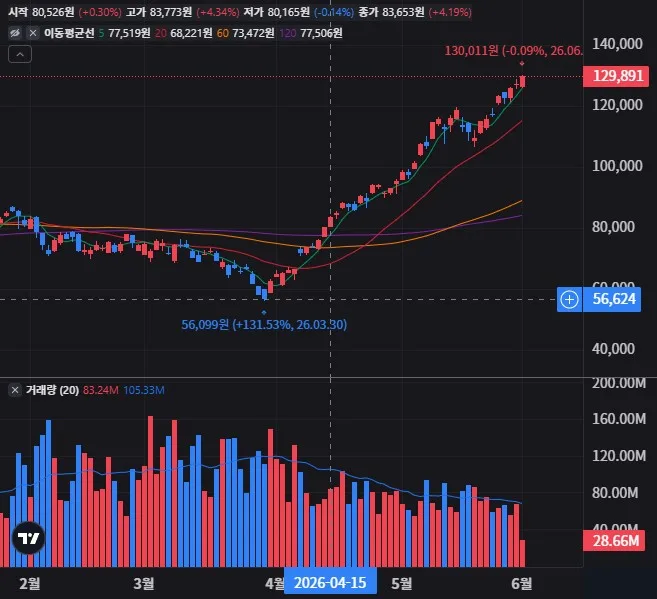Select the 129,891 current price label
657x599 pixels.
[616, 76]
